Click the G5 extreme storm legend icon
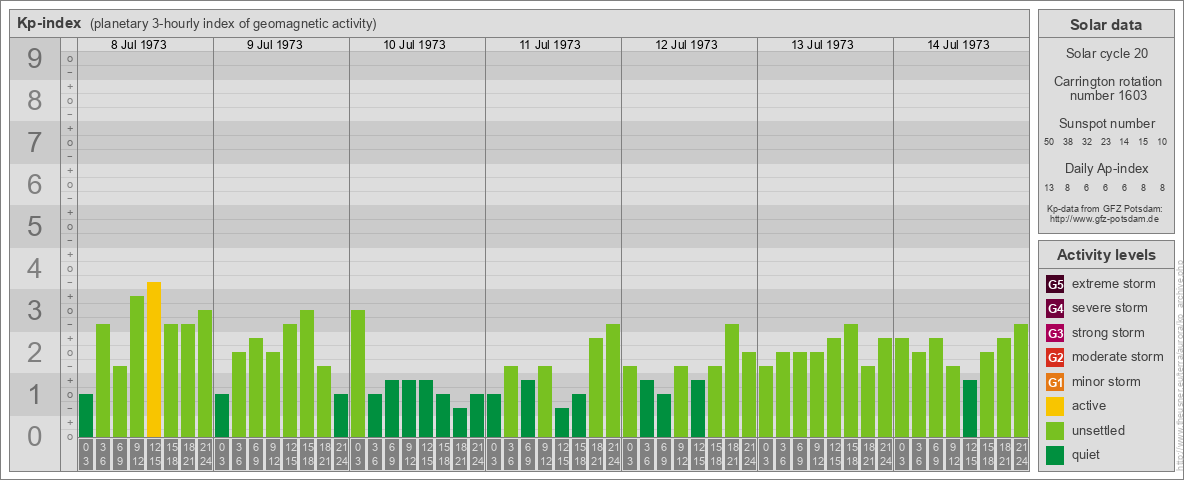This screenshot has height=480, width=1184. point(1055,285)
